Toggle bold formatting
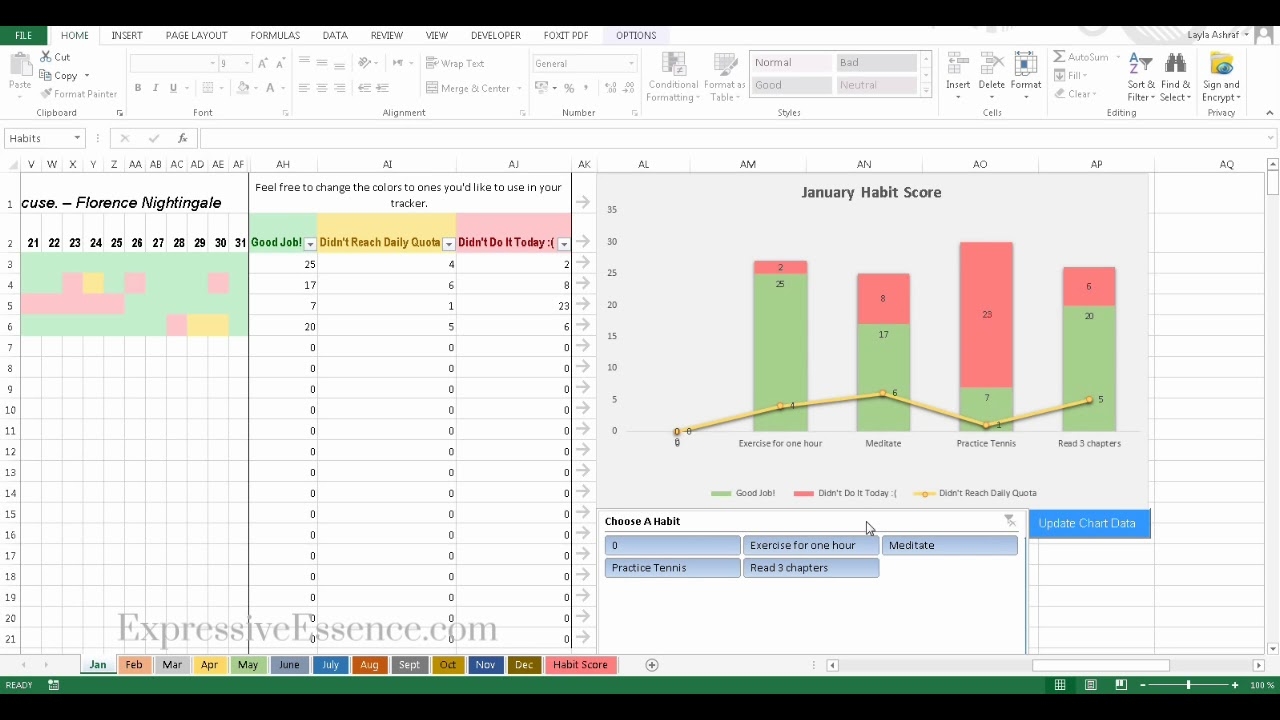1280x720 pixels. 138,88
